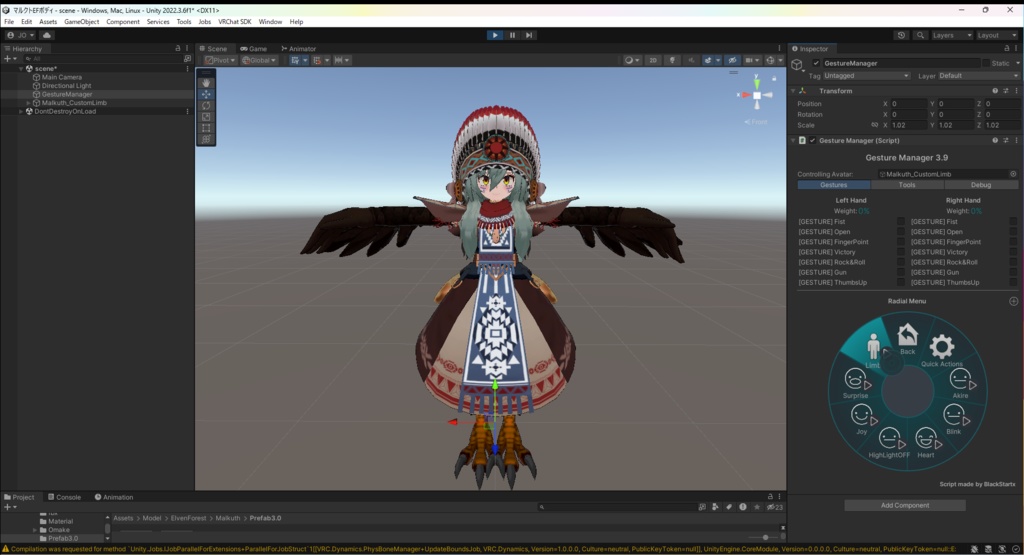Toggle grid snapping icon

[x=319, y=60]
